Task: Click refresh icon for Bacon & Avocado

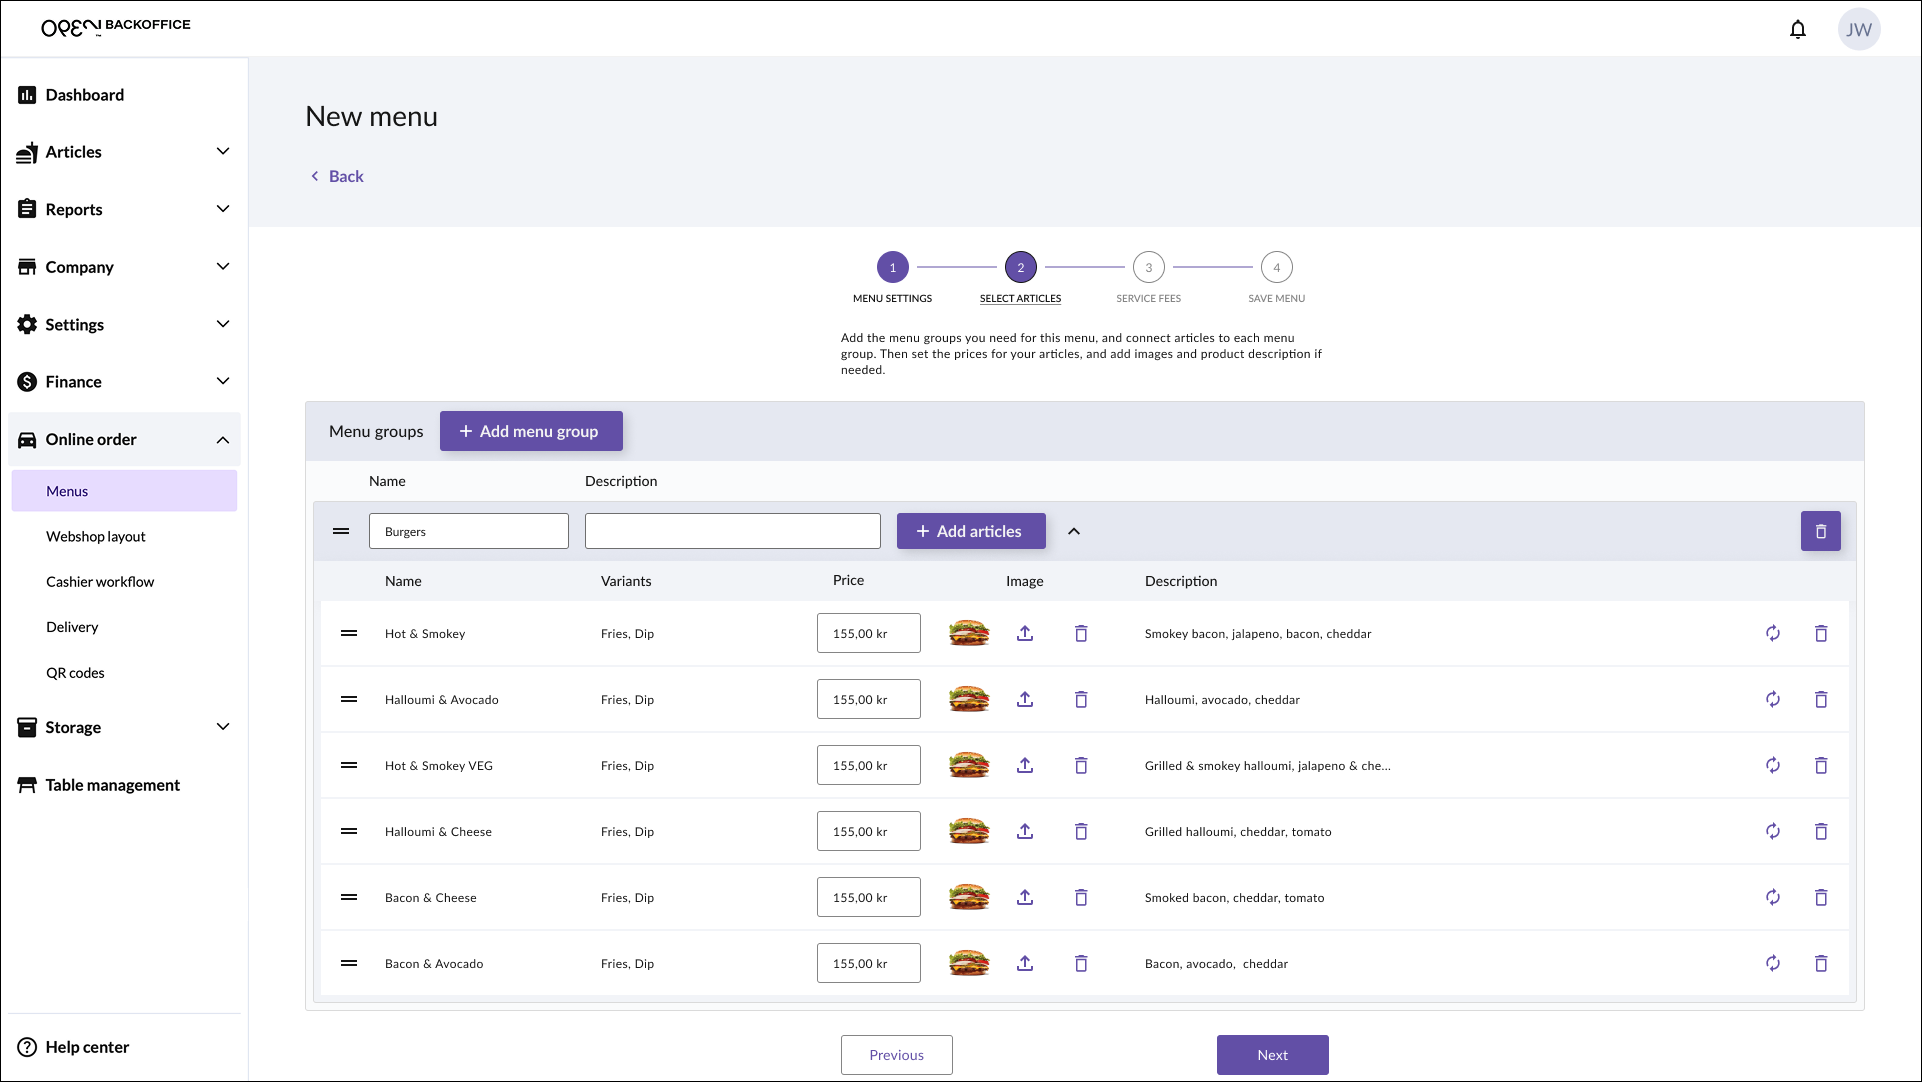Action: pyautogui.click(x=1772, y=963)
